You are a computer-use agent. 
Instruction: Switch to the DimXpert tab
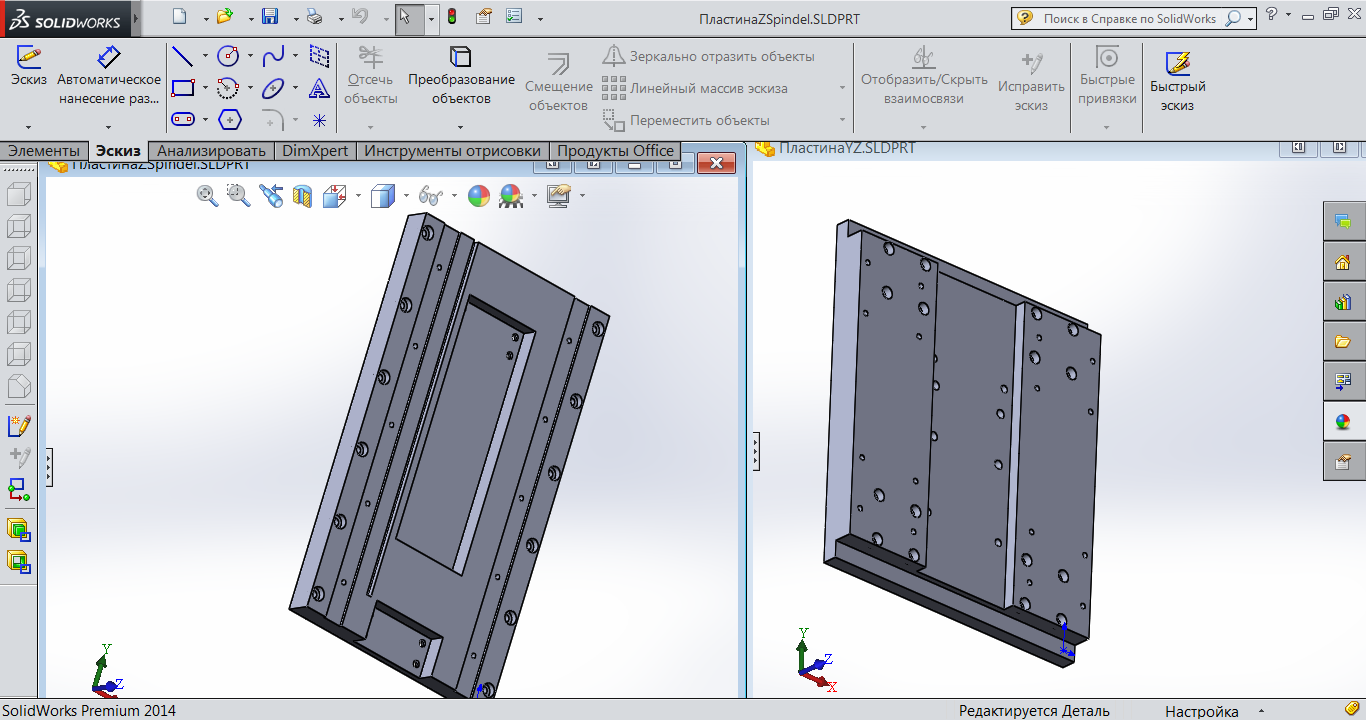(315, 151)
